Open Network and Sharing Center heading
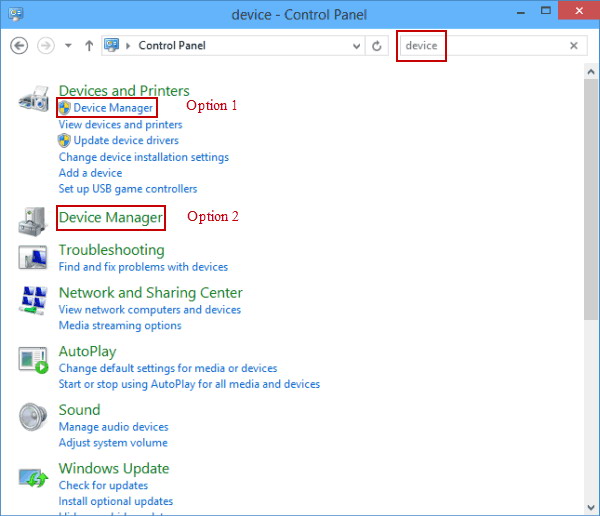Image resolution: width=600 pixels, height=516 pixels. [150, 293]
